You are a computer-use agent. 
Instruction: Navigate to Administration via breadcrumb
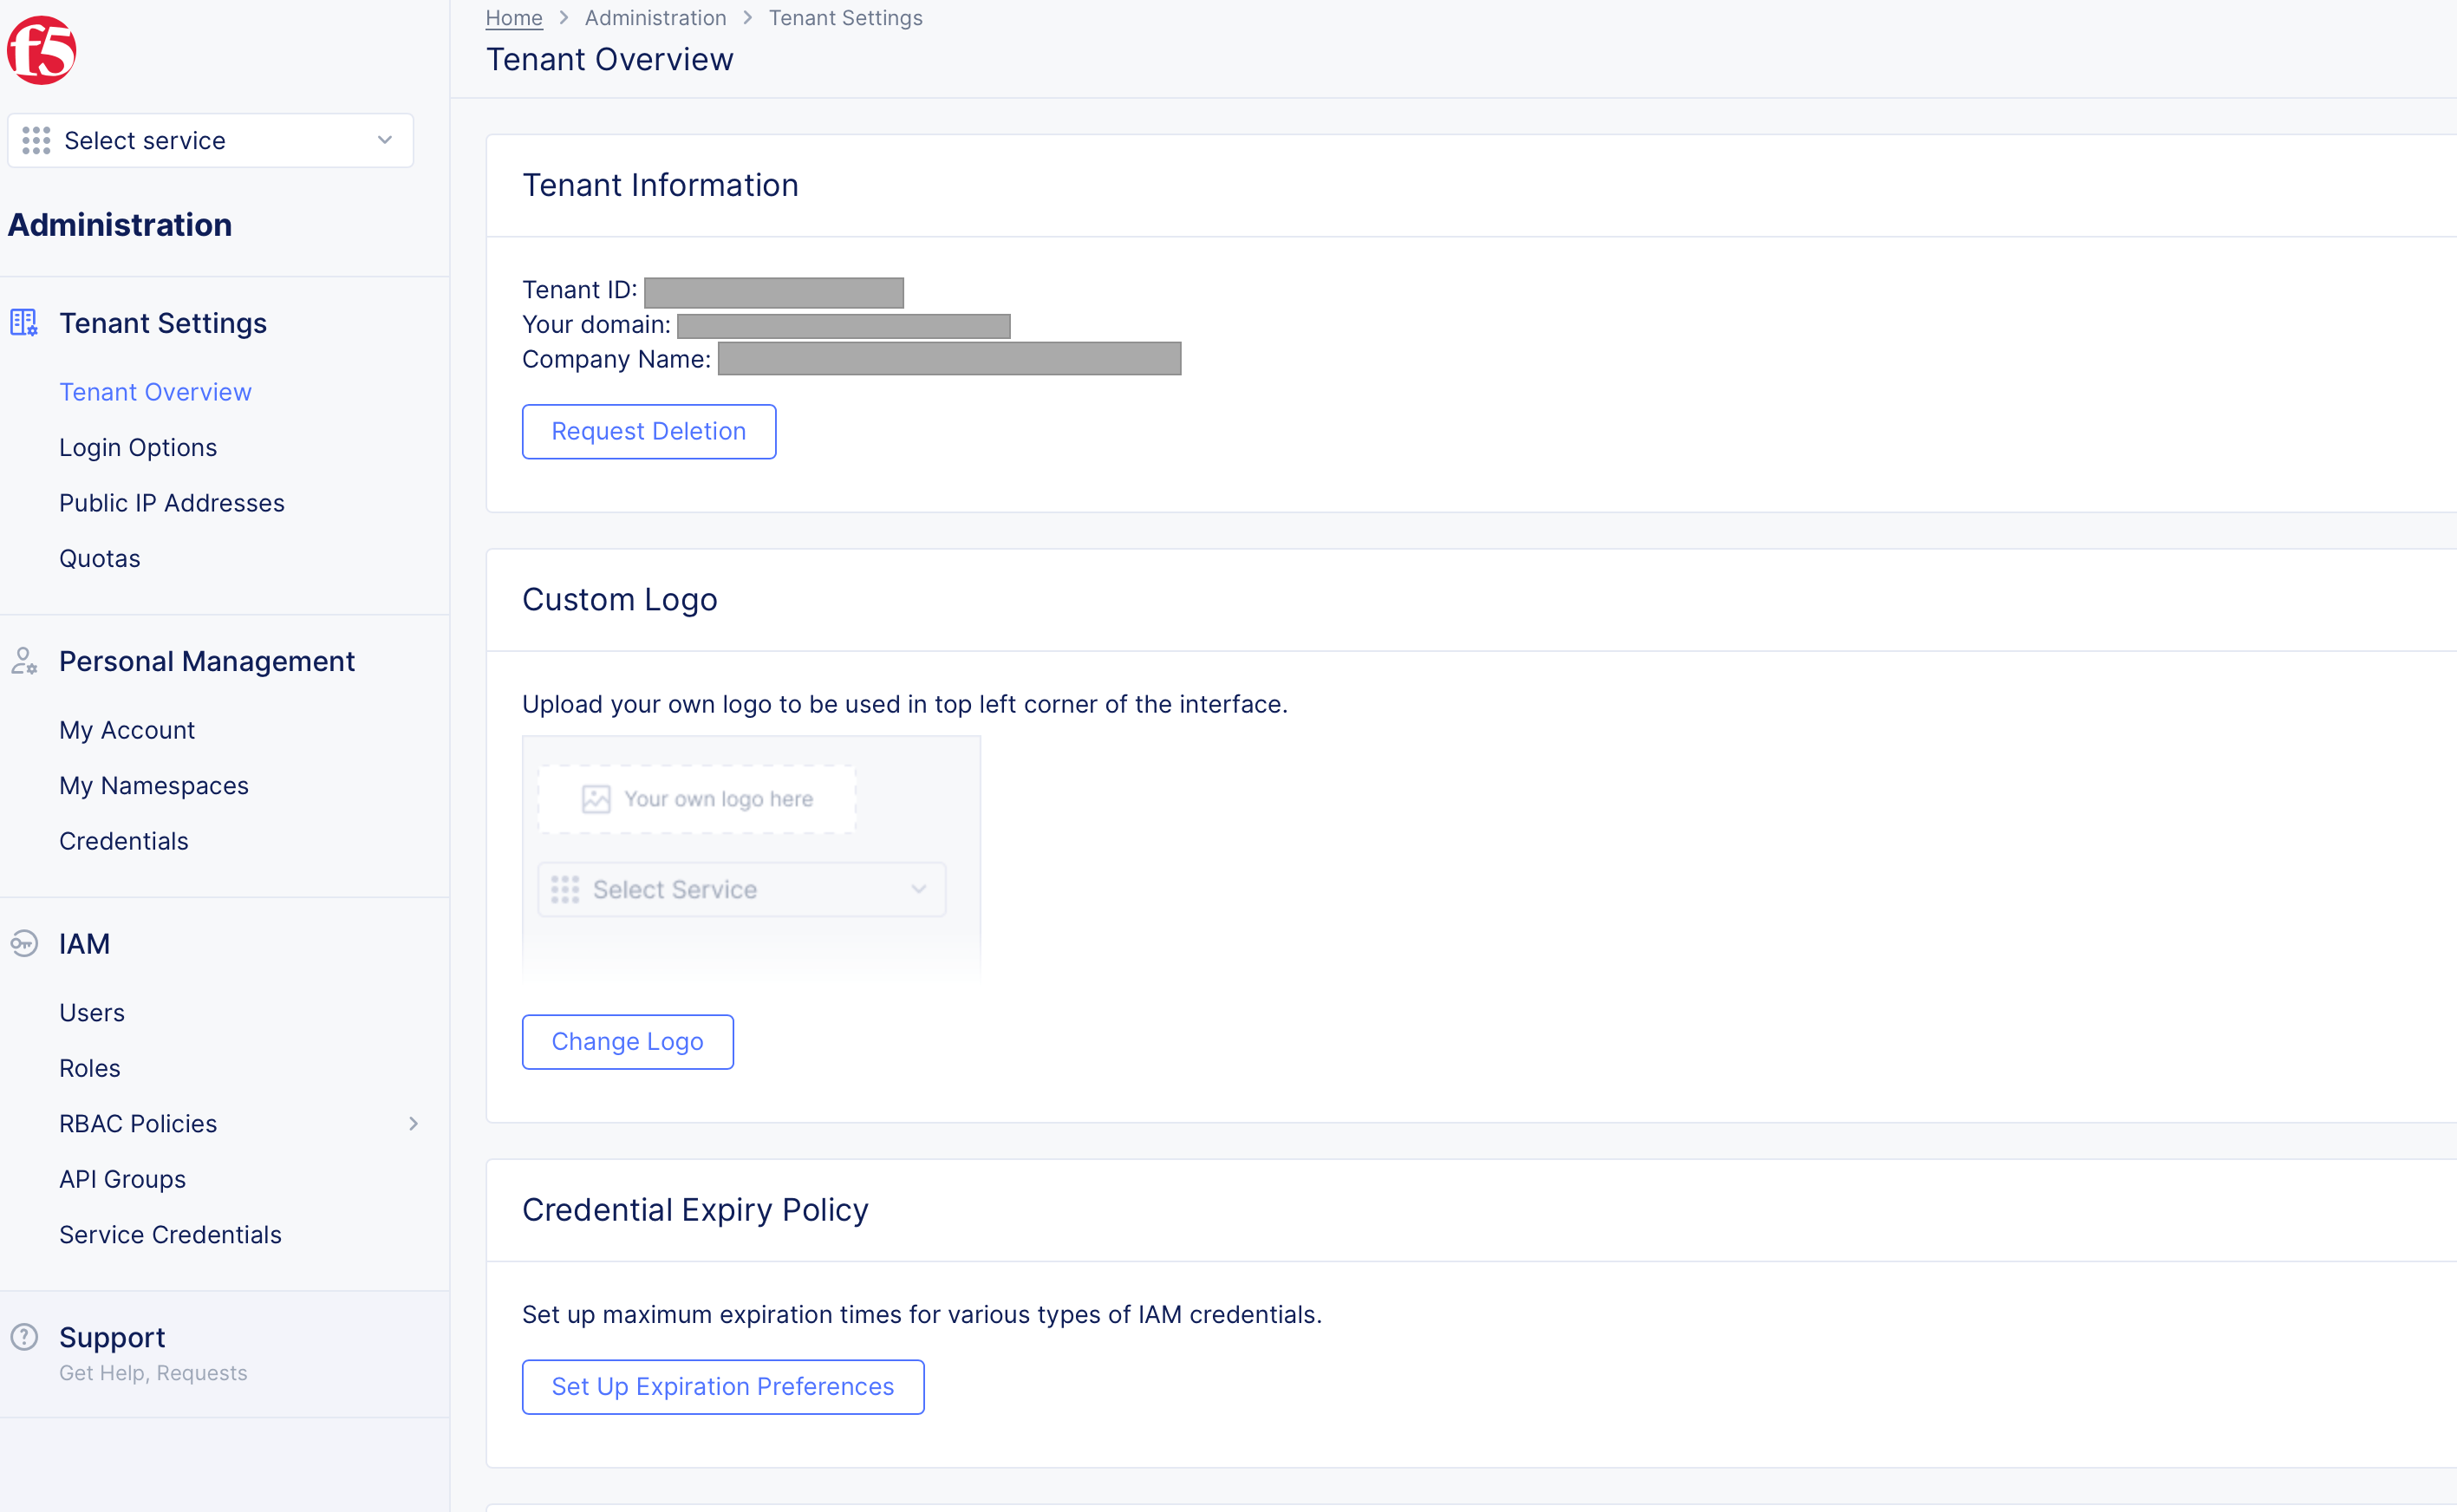click(655, 17)
